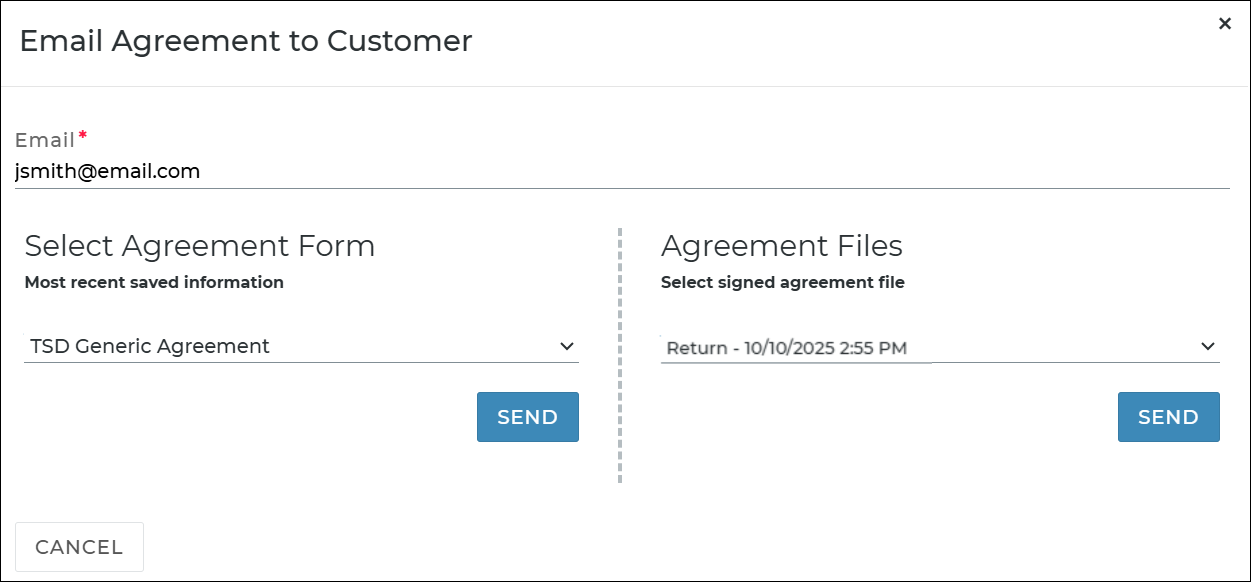Click the red required asterisk by Email
This screenshot has height=582, width=1251.
tap(83, 136)
